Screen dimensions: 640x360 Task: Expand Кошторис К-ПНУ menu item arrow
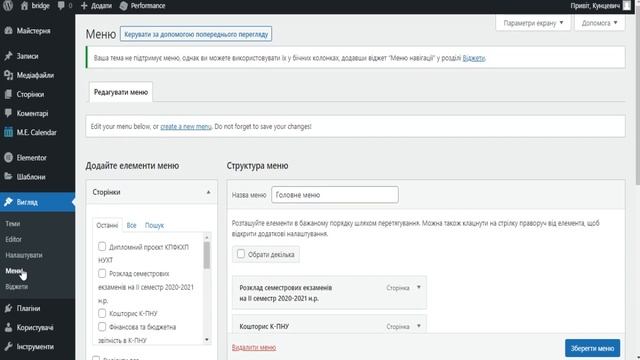tap(418, 326)
